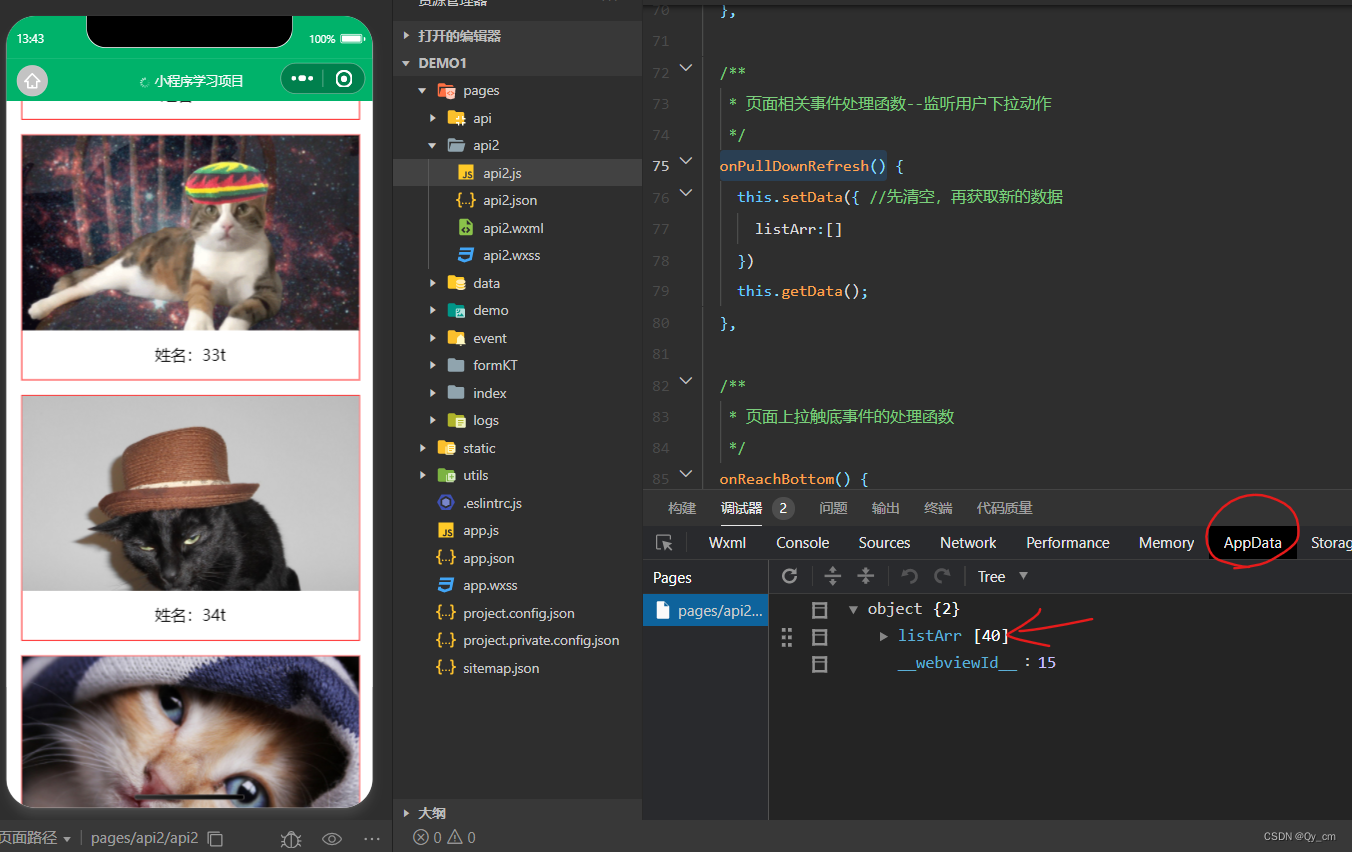
Task: Collapse the api2 folder
Action: (433, 146)
